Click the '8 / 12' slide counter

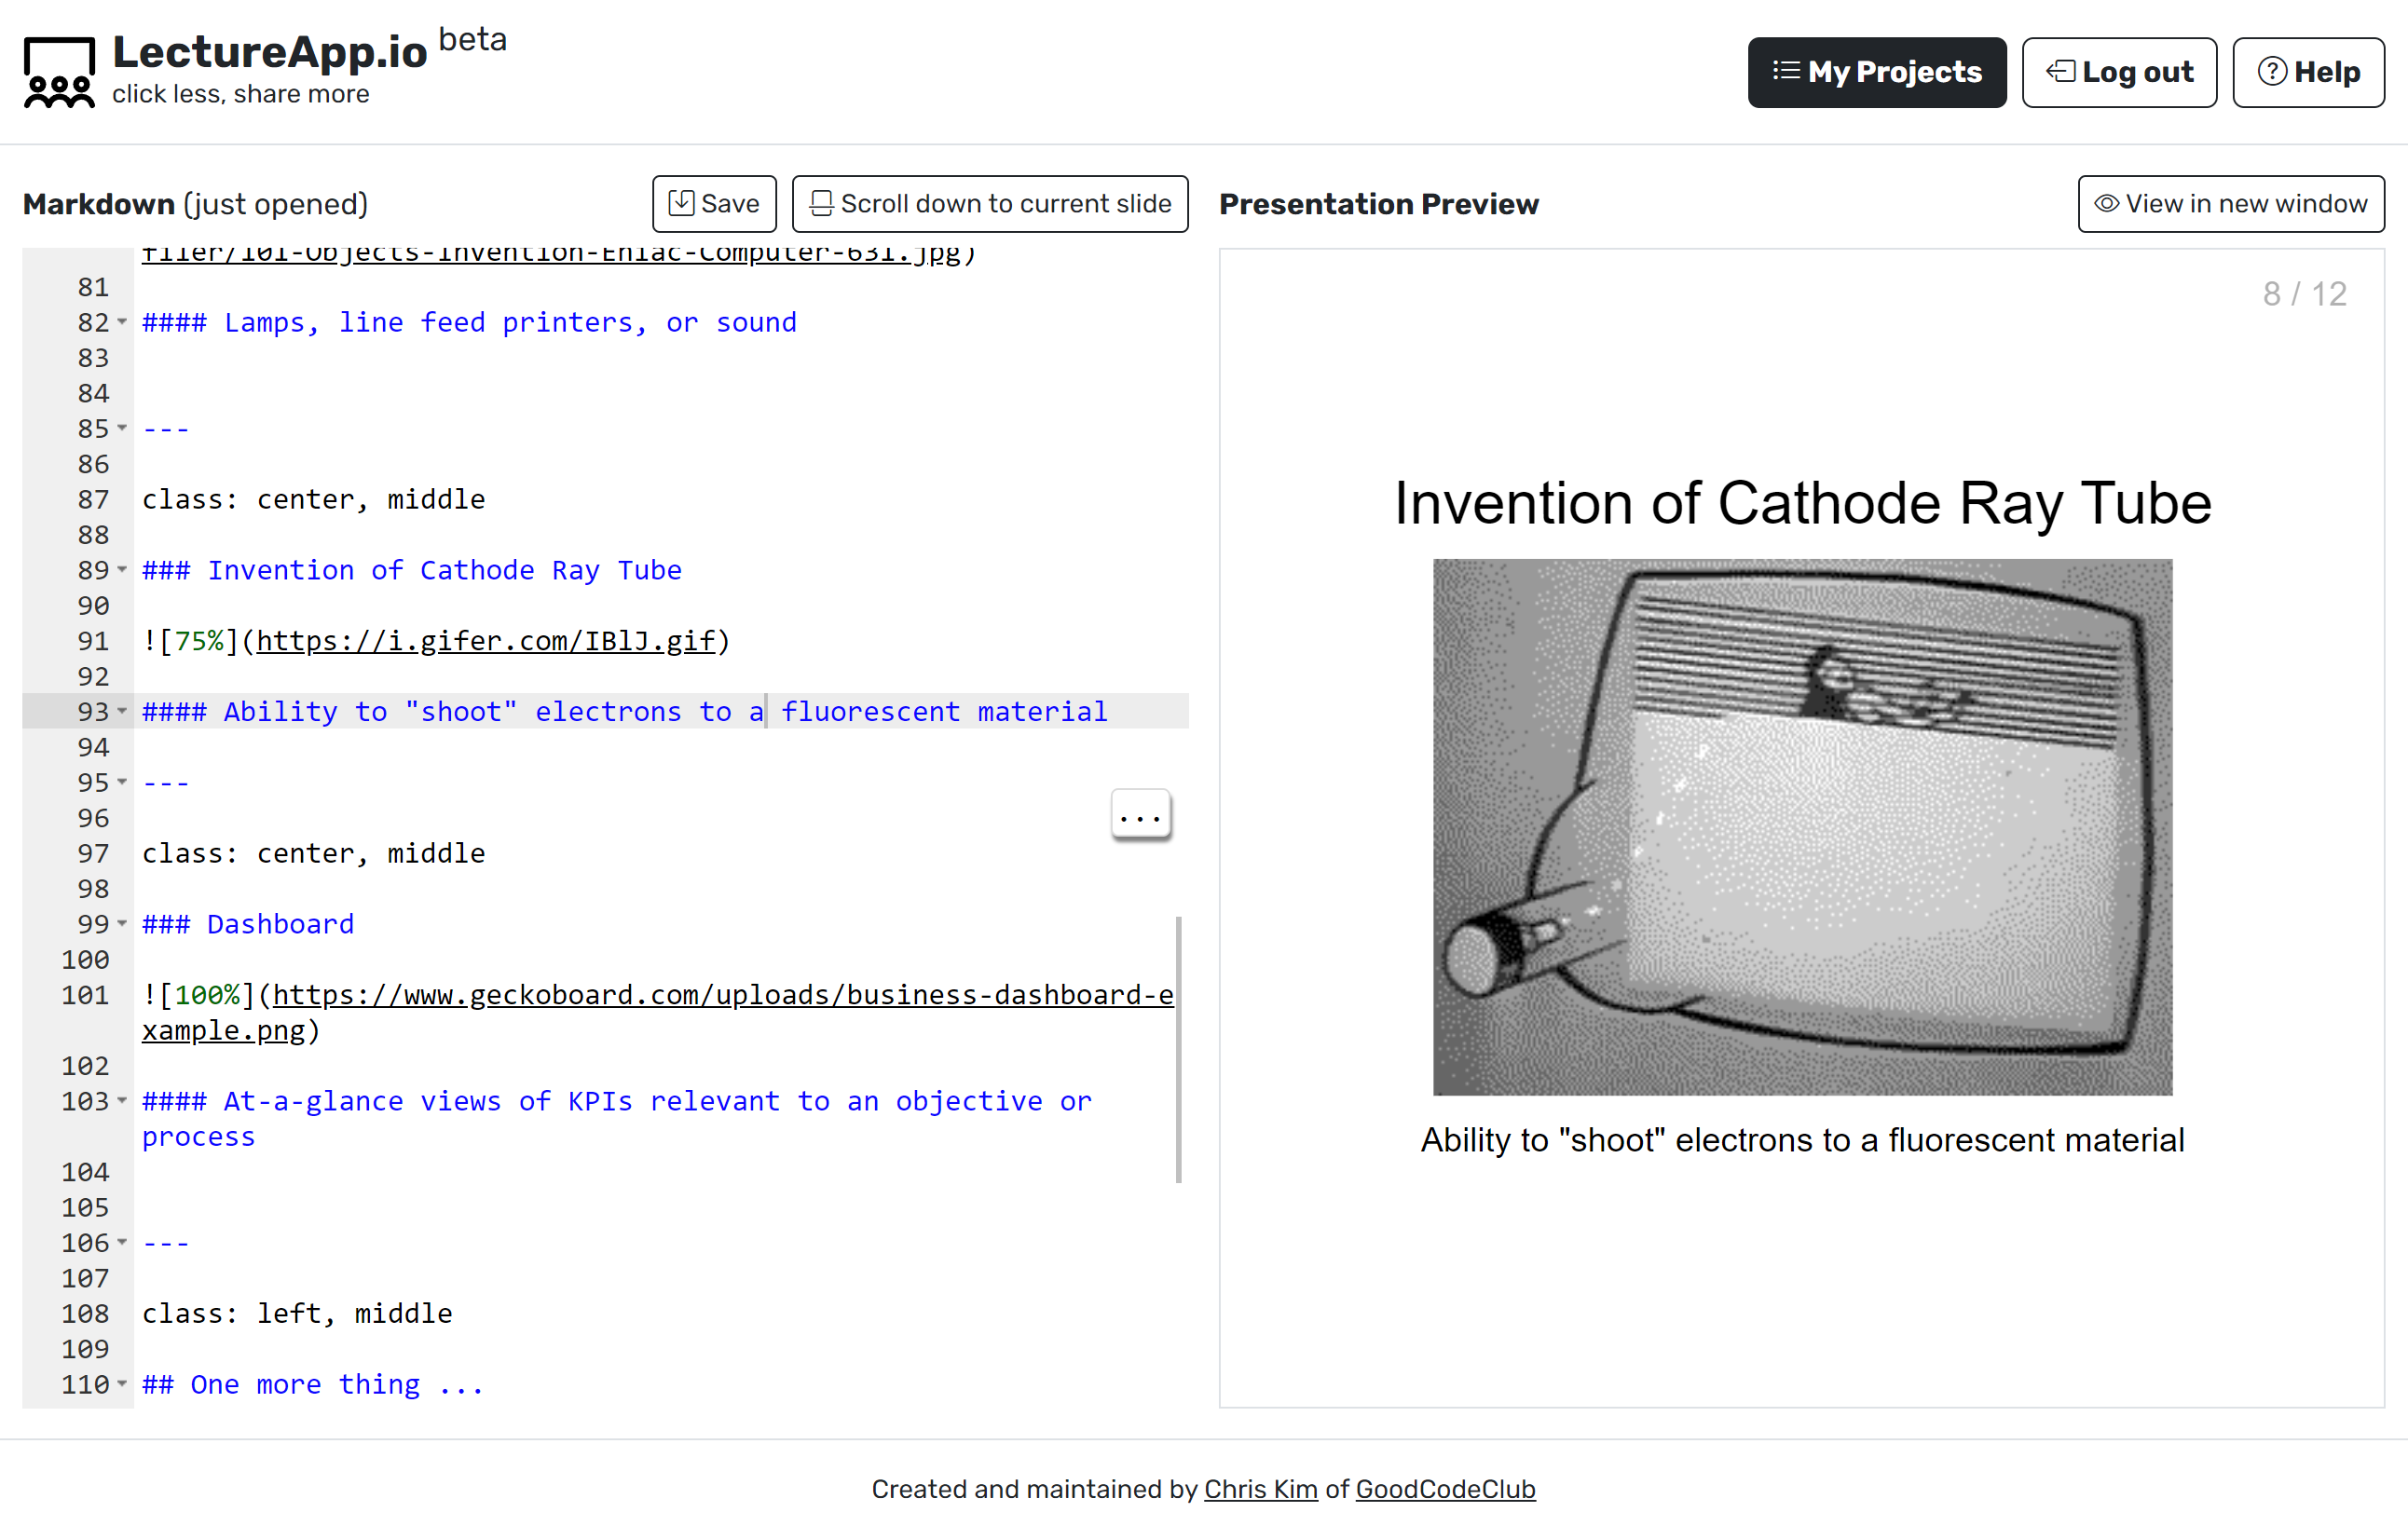point(2305,294)
